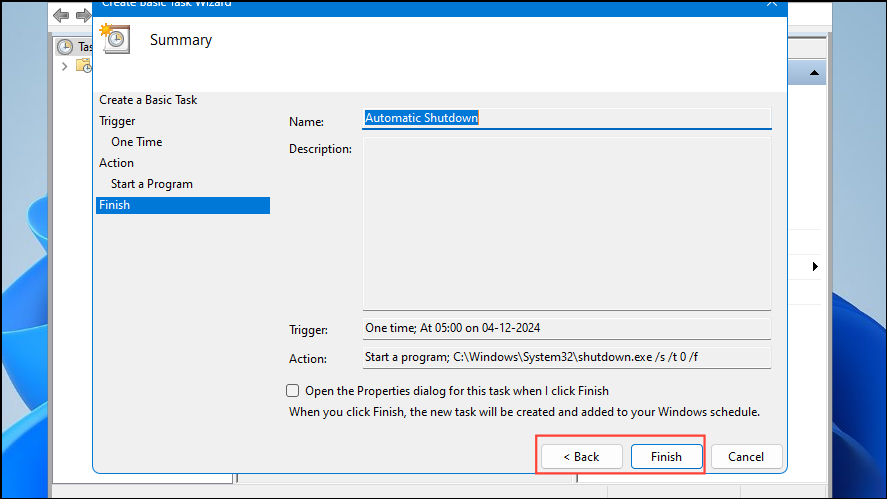Click the Finish button

(x=666, y=456)
